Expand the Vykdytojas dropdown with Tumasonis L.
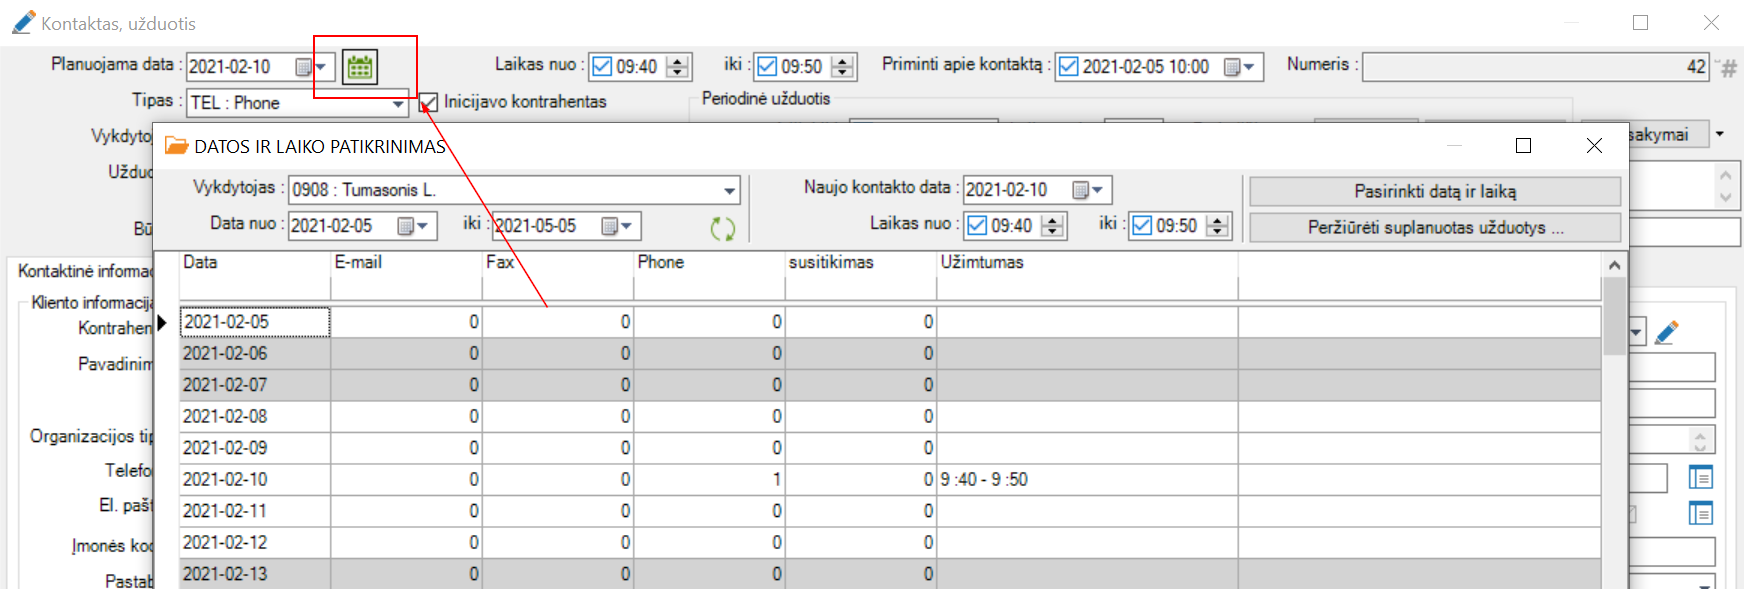 pos(730,190)
